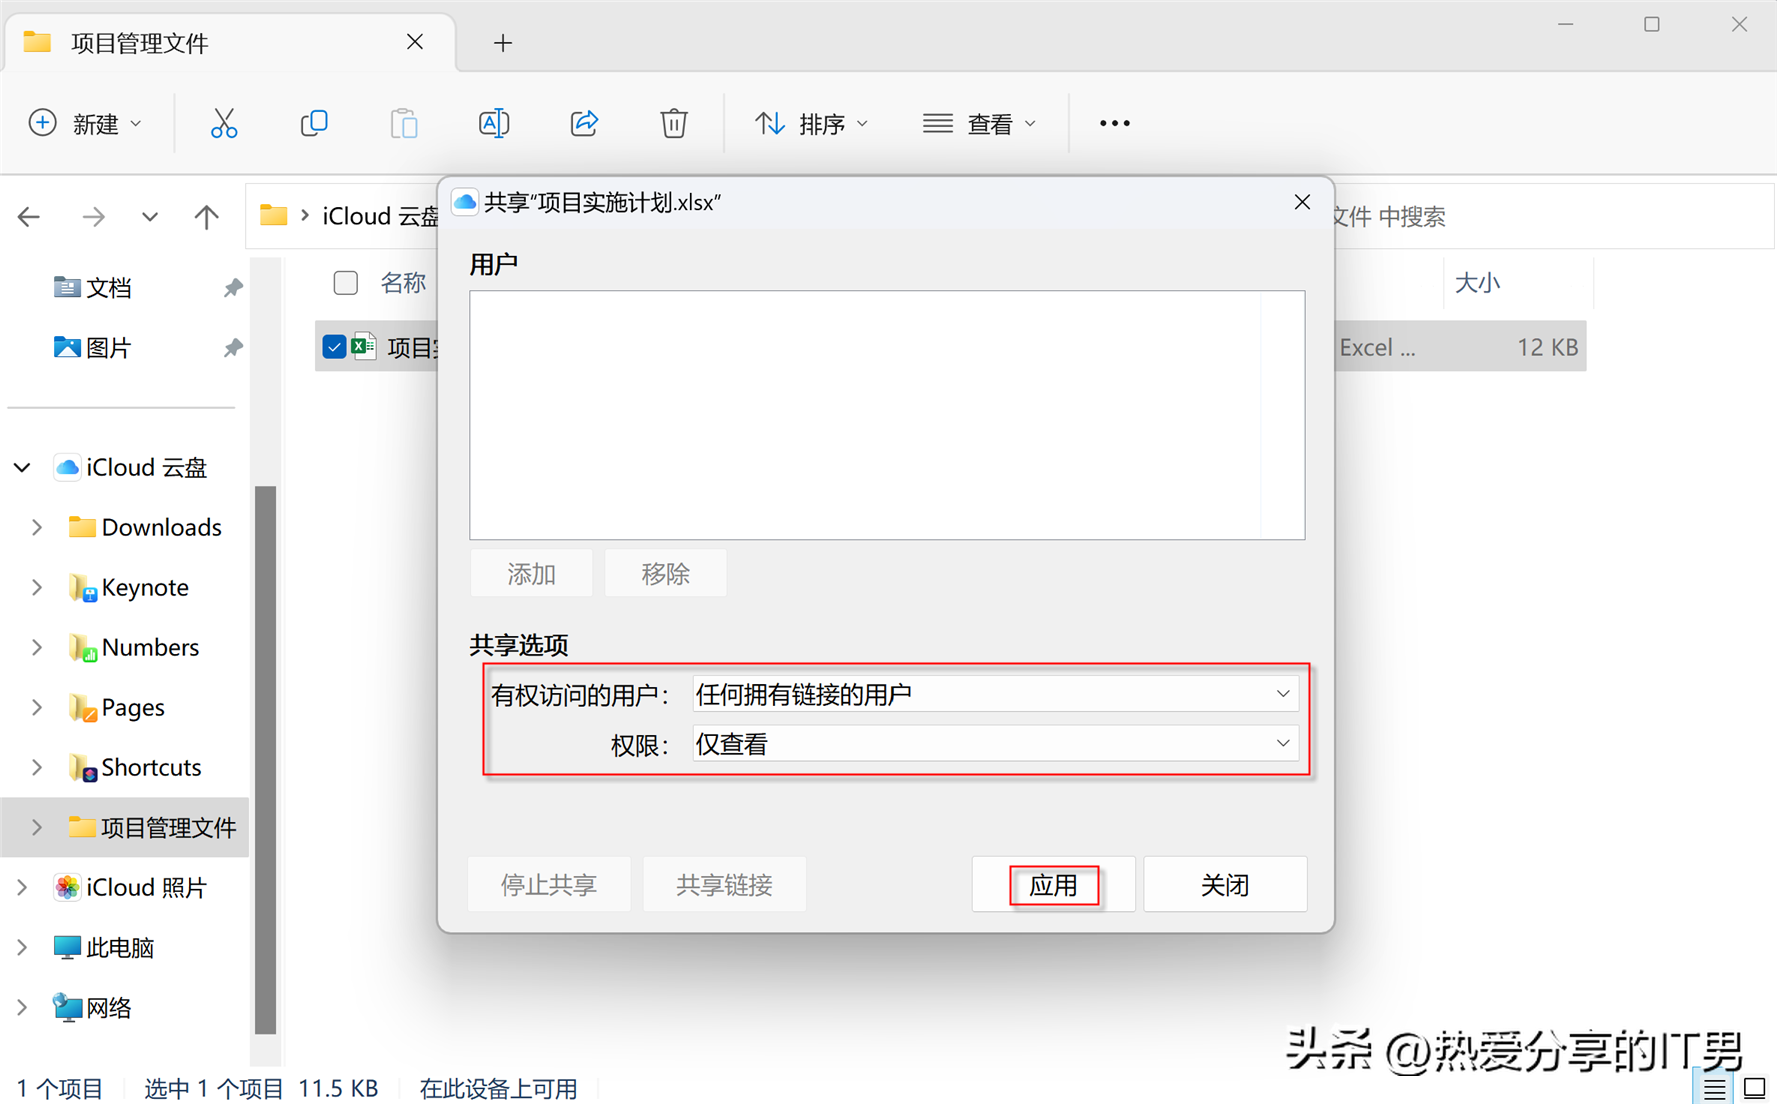Close the share dialog with X

1302,202
